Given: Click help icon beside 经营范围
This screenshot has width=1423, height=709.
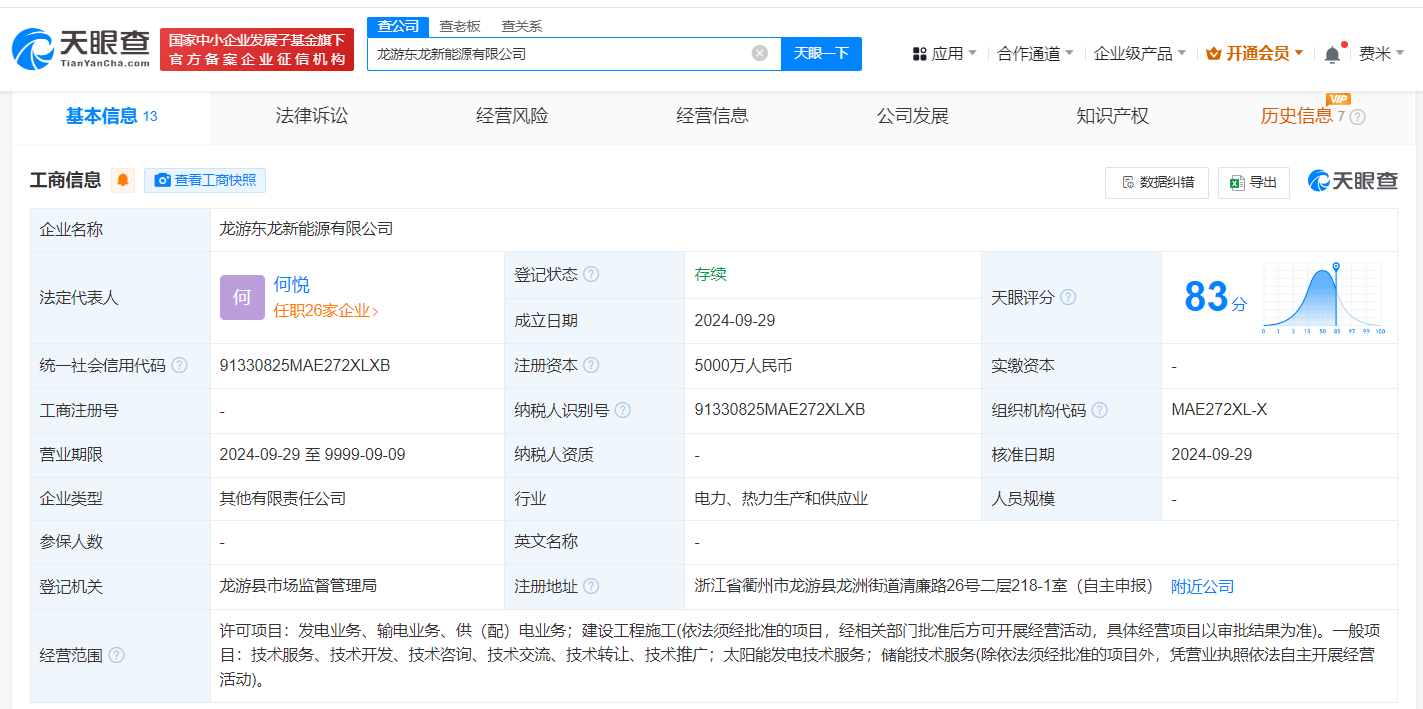Looking at the screenshot, I should pyautogui.click(x=116, y=655).
